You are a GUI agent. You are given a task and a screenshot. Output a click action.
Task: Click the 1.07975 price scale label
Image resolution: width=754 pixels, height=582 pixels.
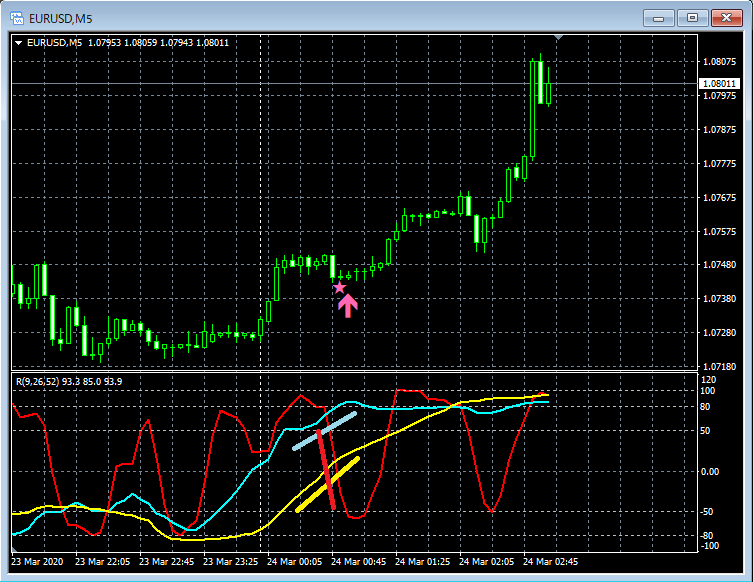719,96
